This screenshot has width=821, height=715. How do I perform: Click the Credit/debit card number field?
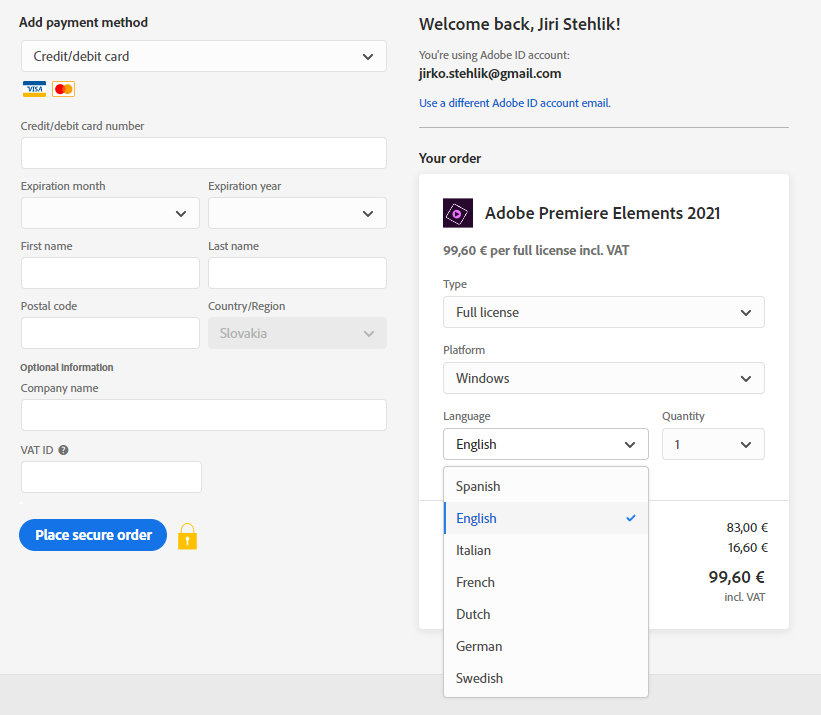pos(203,153)
